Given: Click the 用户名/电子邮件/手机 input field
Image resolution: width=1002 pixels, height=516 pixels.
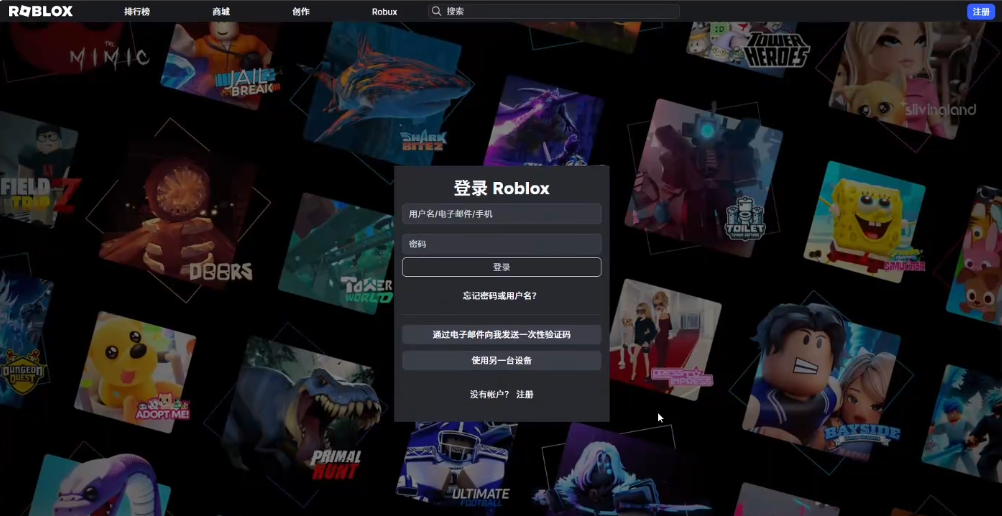Looking at the screenshot, I should 501,214.
